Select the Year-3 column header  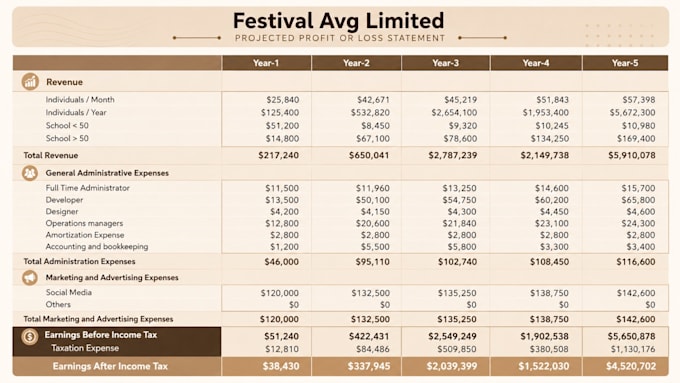coord(445,63)
